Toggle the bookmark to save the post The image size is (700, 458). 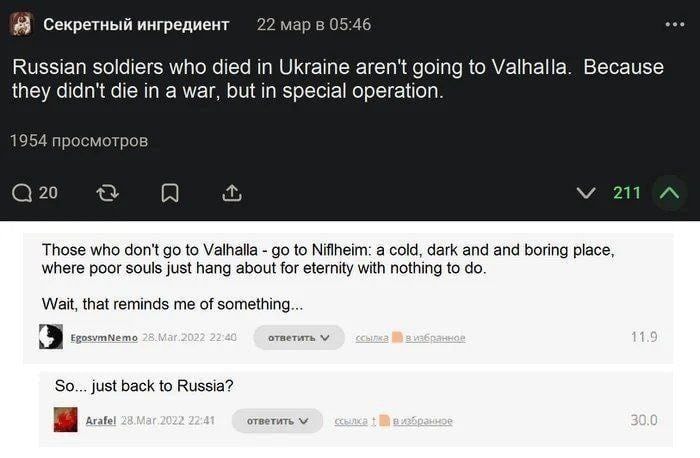(169, 192)
